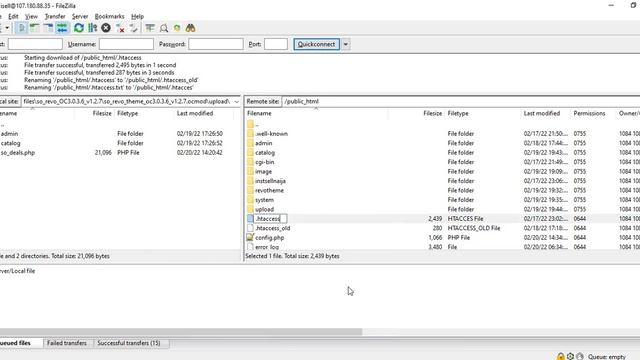
Task: Focus the Username input field
Action: pos(126,44)
